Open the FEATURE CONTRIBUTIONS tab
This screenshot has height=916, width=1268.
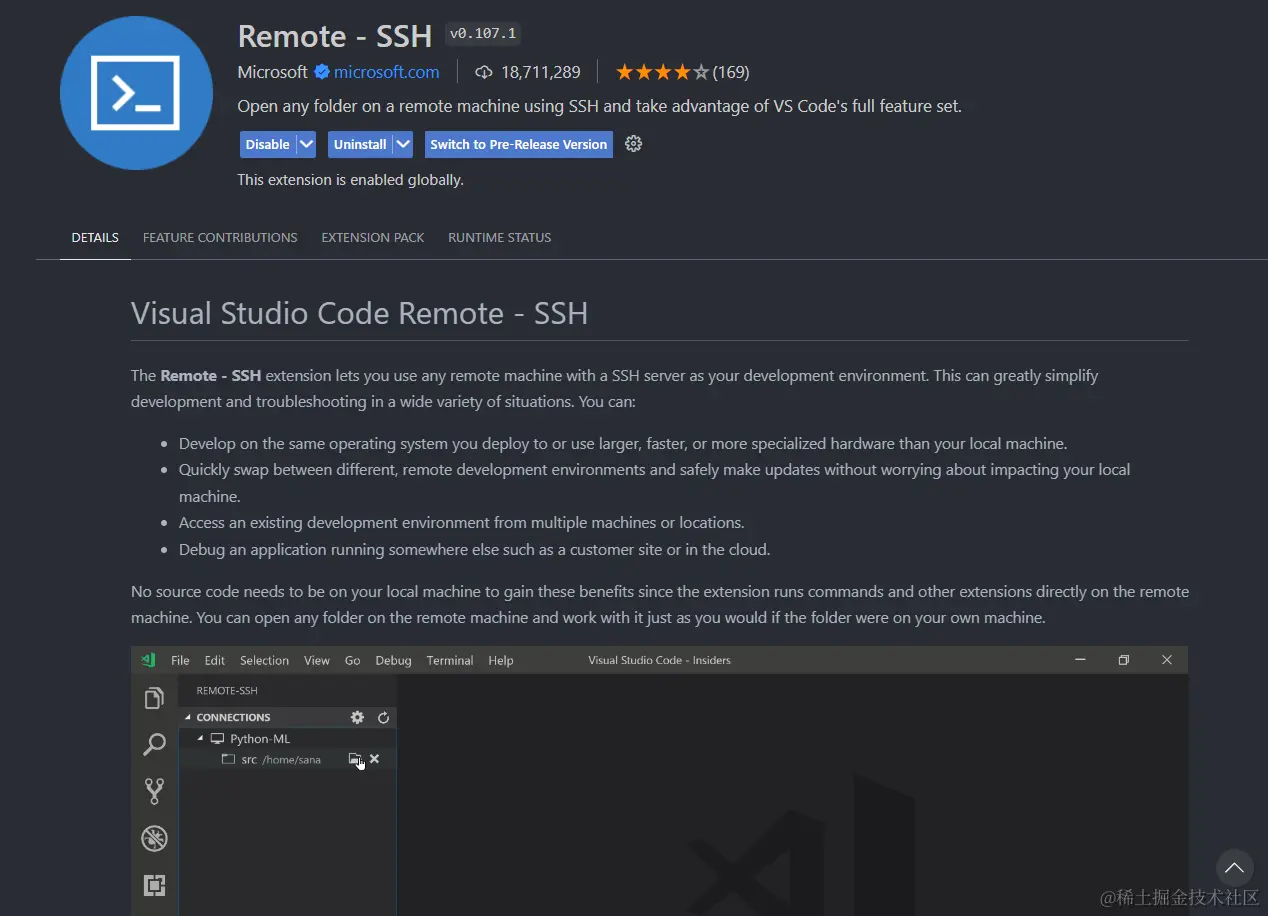click(x=220, y=238)
